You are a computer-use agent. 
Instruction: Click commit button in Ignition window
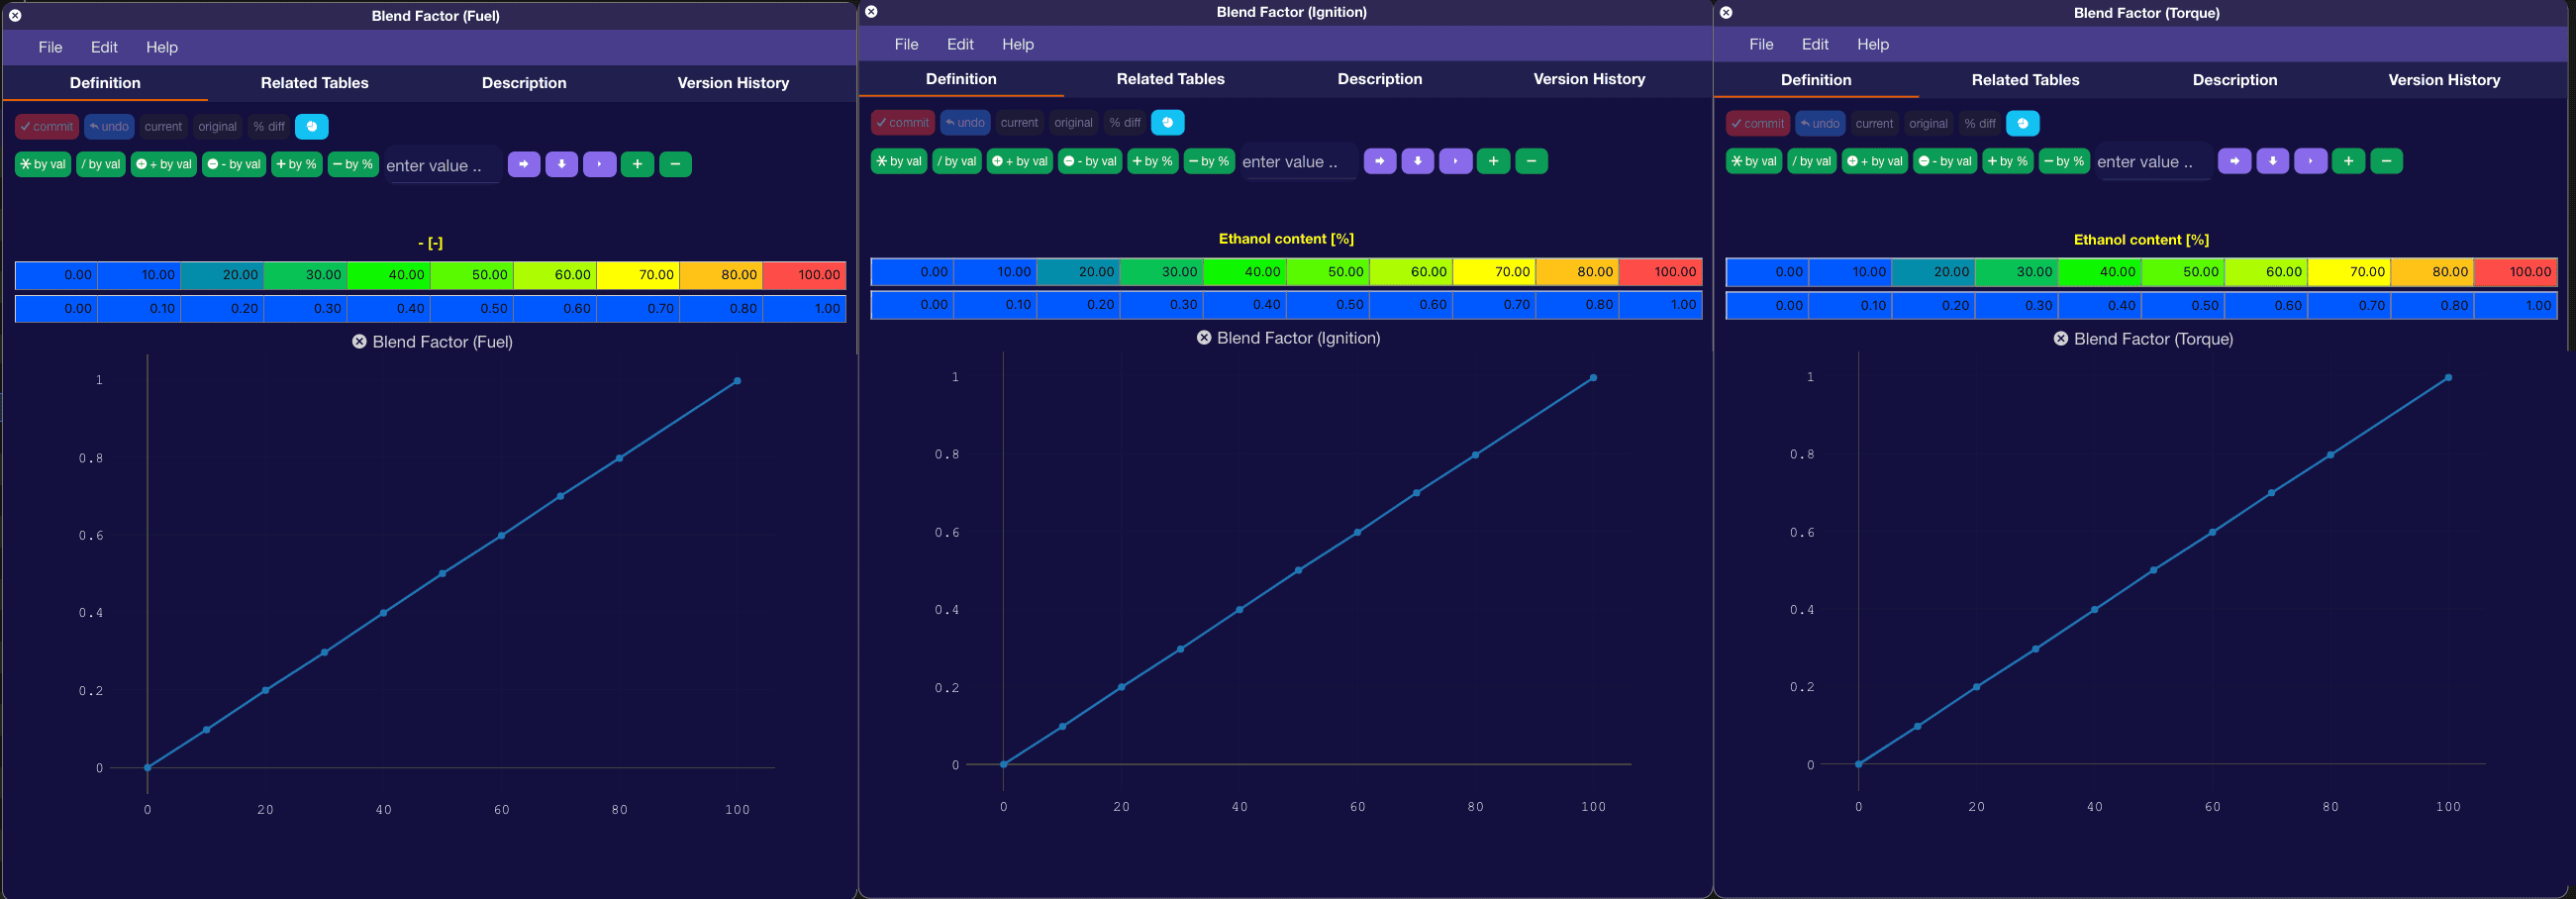903,123
